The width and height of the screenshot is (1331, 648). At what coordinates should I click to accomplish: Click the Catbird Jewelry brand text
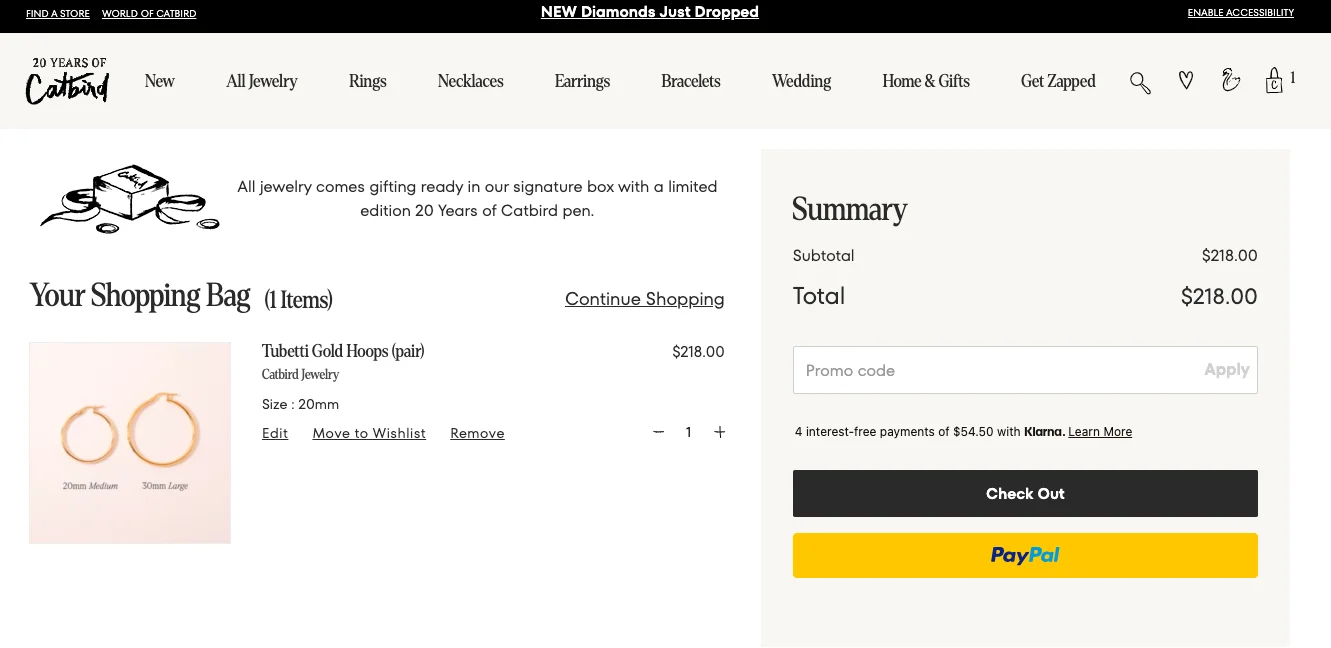point(300,375)
